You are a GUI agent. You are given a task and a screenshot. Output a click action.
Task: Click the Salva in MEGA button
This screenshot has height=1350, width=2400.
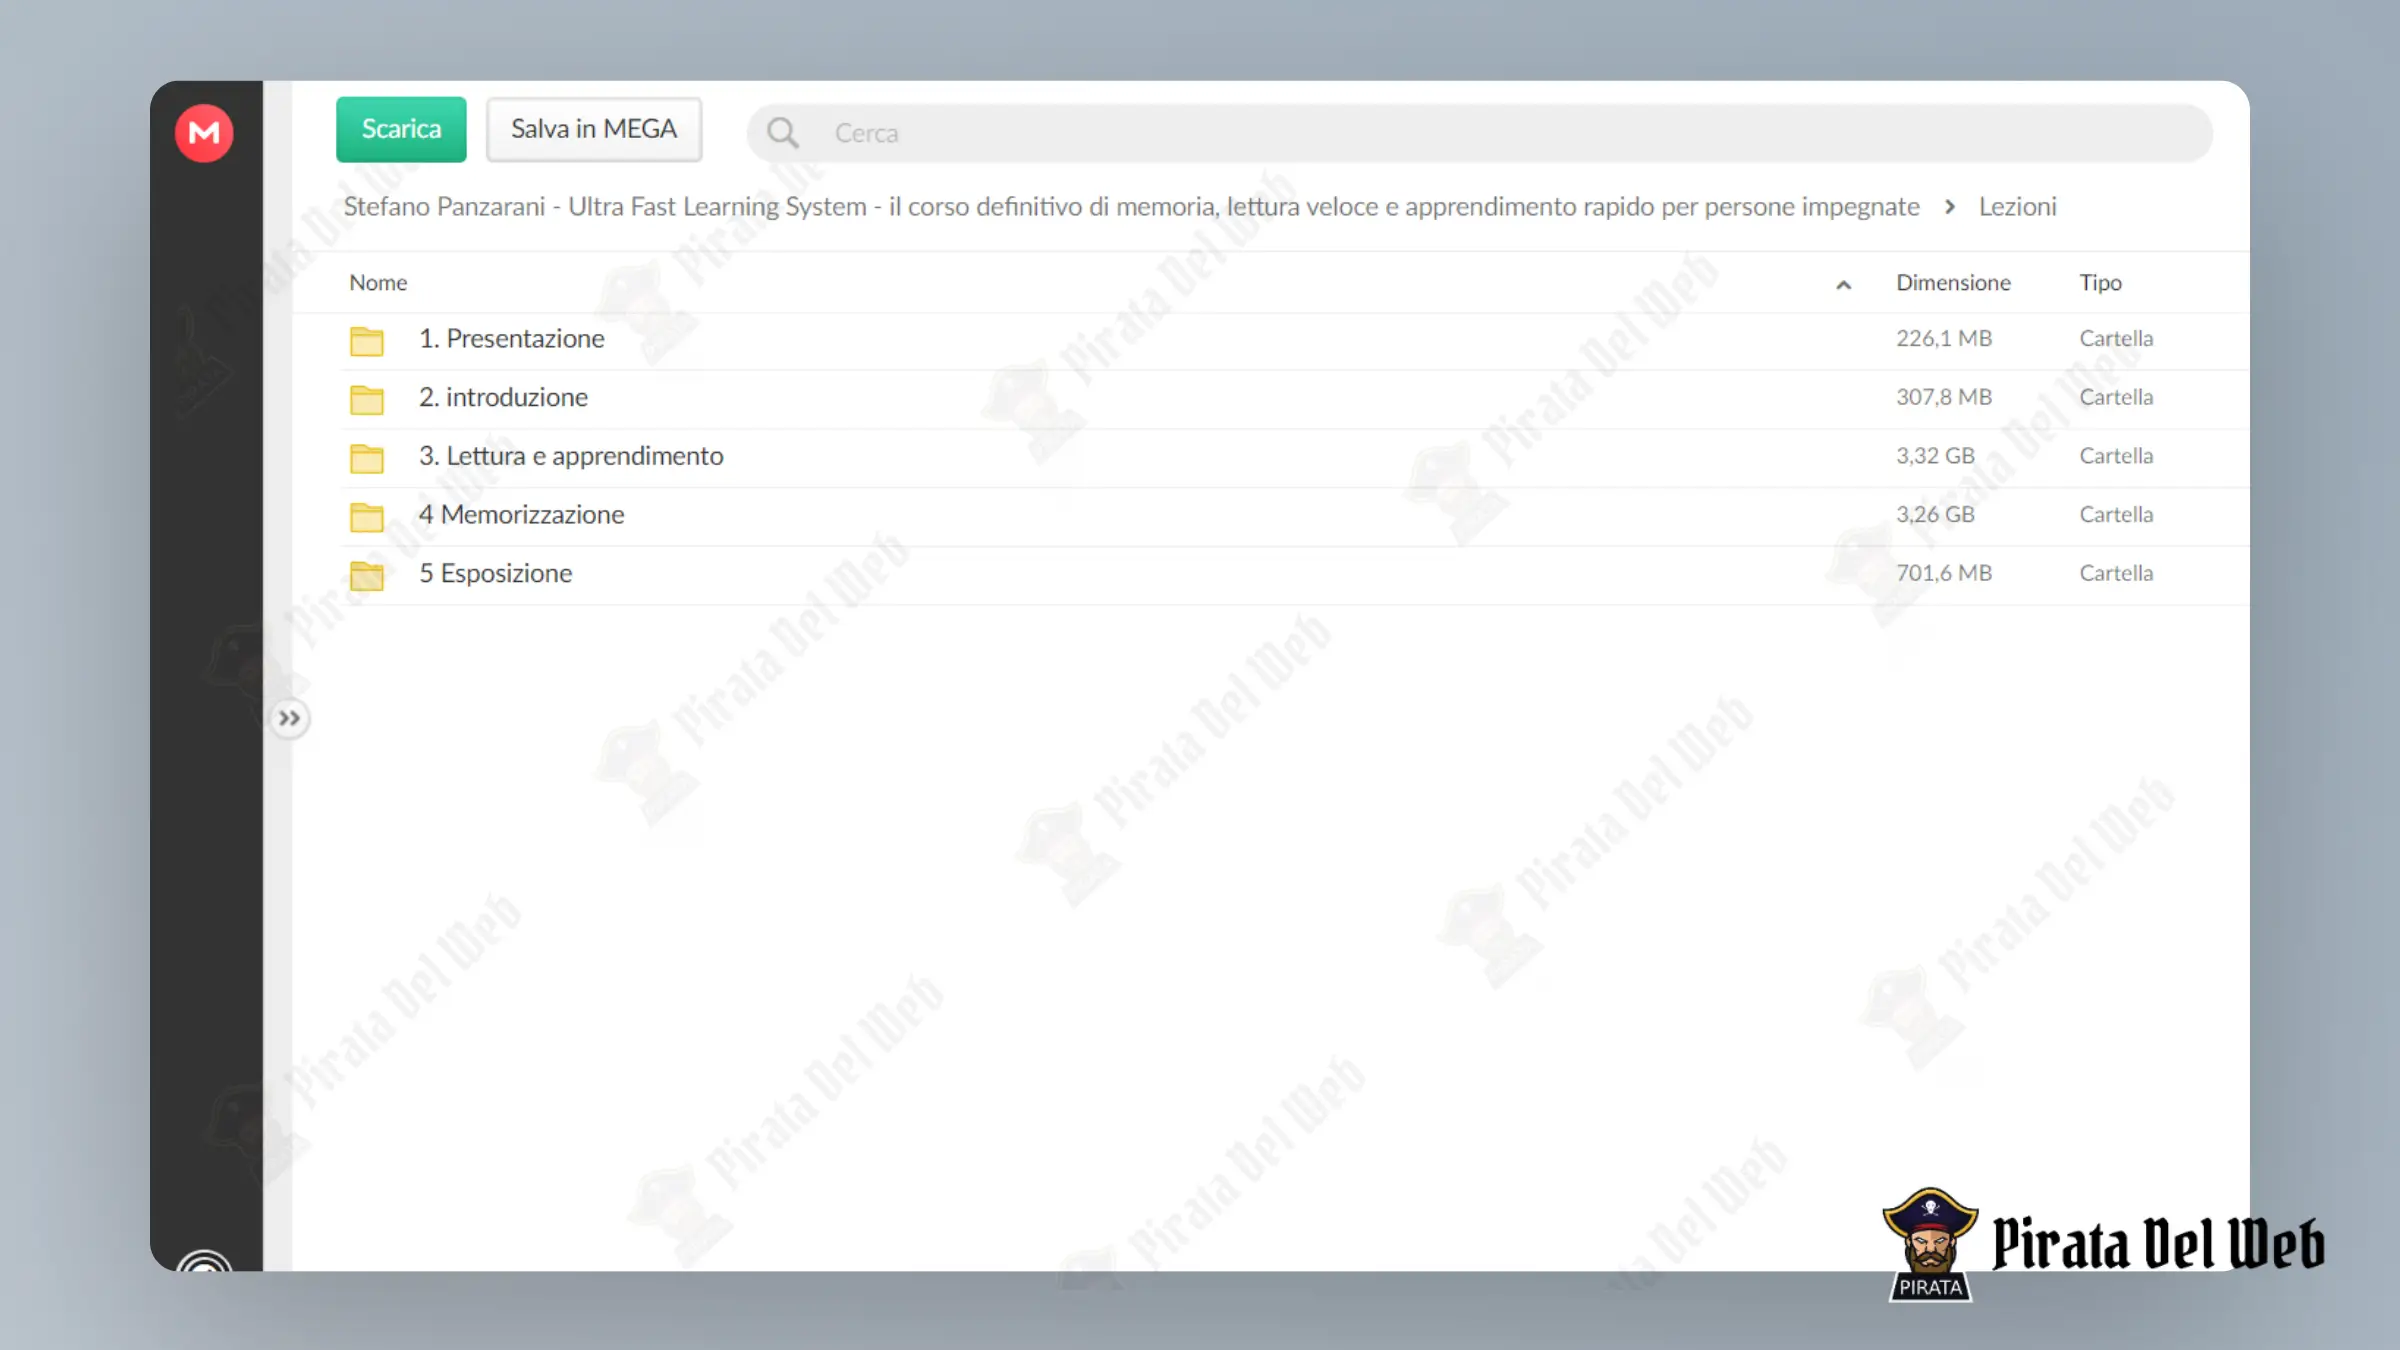tap(594, 129)
